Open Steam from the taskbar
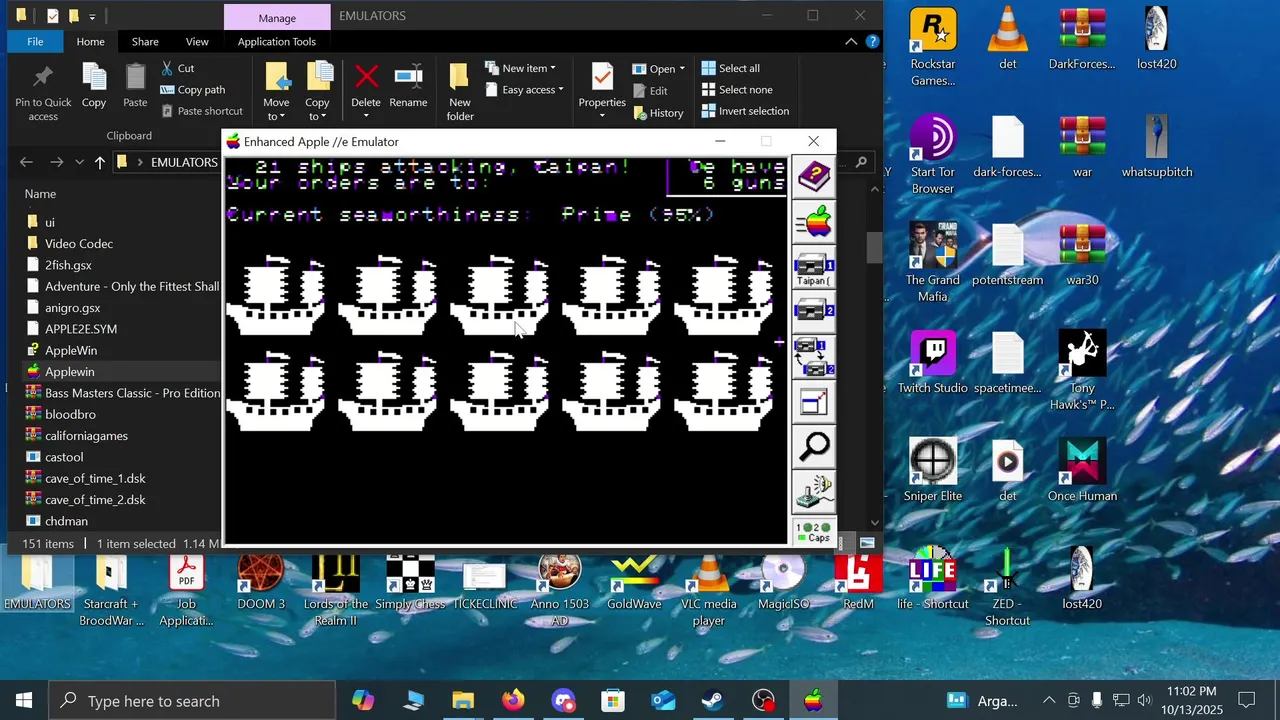Image resolution: width=1280 pixels, height=720 pixels. pyautogui.click(x=713, y=701)
